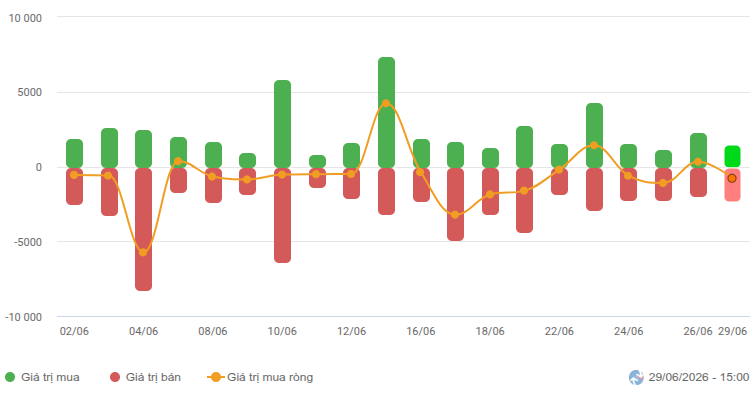
Task: Click the red sell bar on 10/06
Action: (x=282, y=216)
